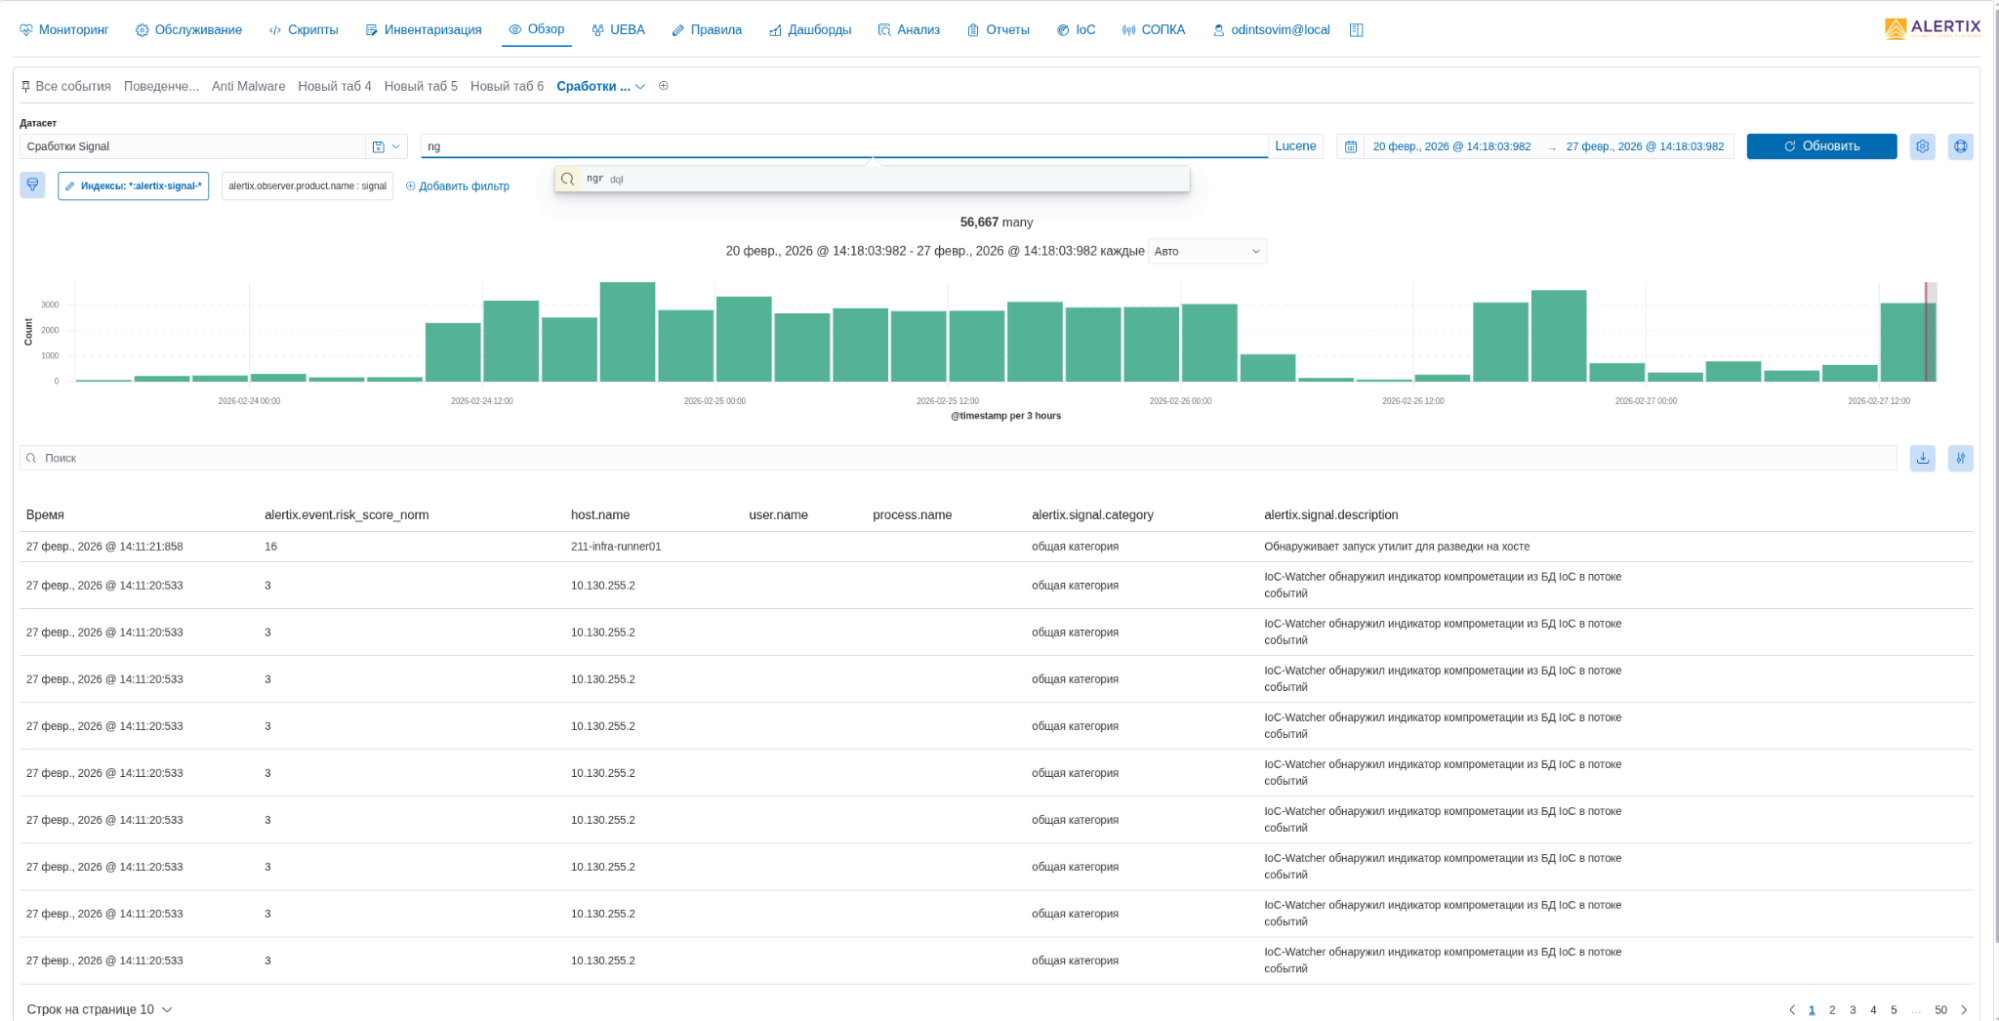Expand the Сработки Signal dataset dropdown
The height and width of the screenshot is (1021, 1999).
pos(396,147)
